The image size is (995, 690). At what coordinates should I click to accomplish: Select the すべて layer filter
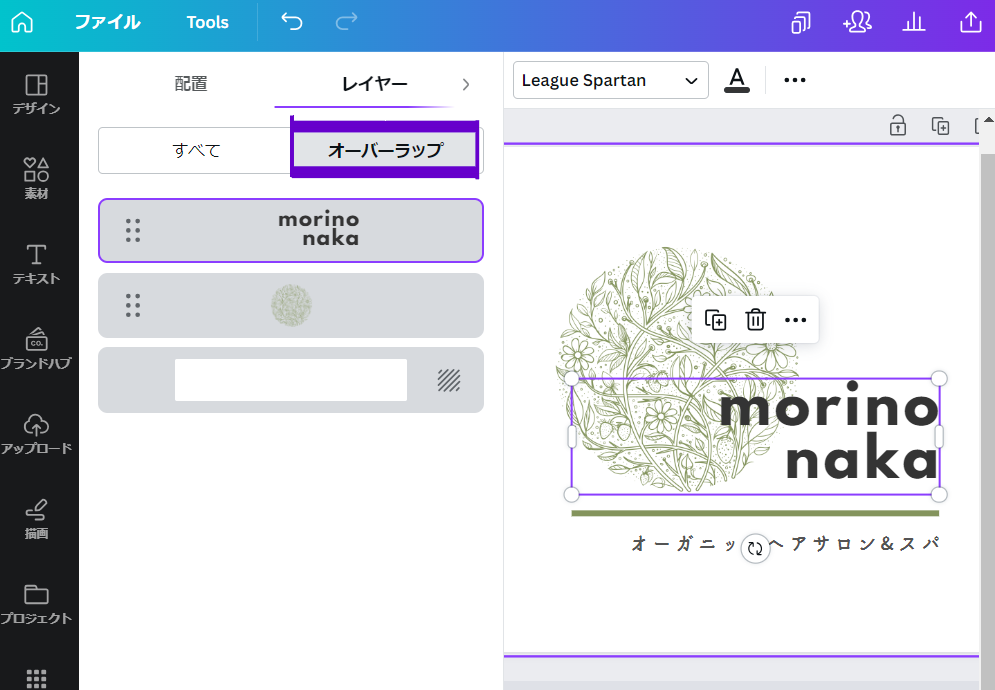coord(196,150)
